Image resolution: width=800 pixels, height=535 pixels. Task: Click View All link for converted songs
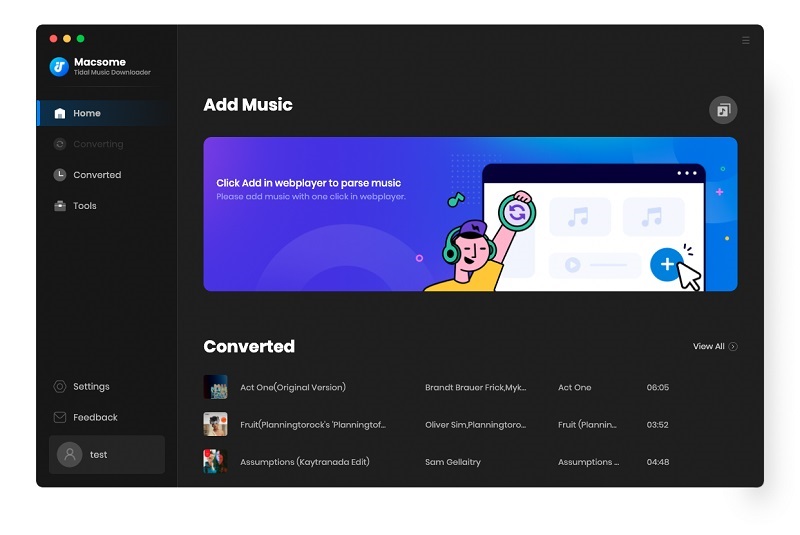coord(708,347)
